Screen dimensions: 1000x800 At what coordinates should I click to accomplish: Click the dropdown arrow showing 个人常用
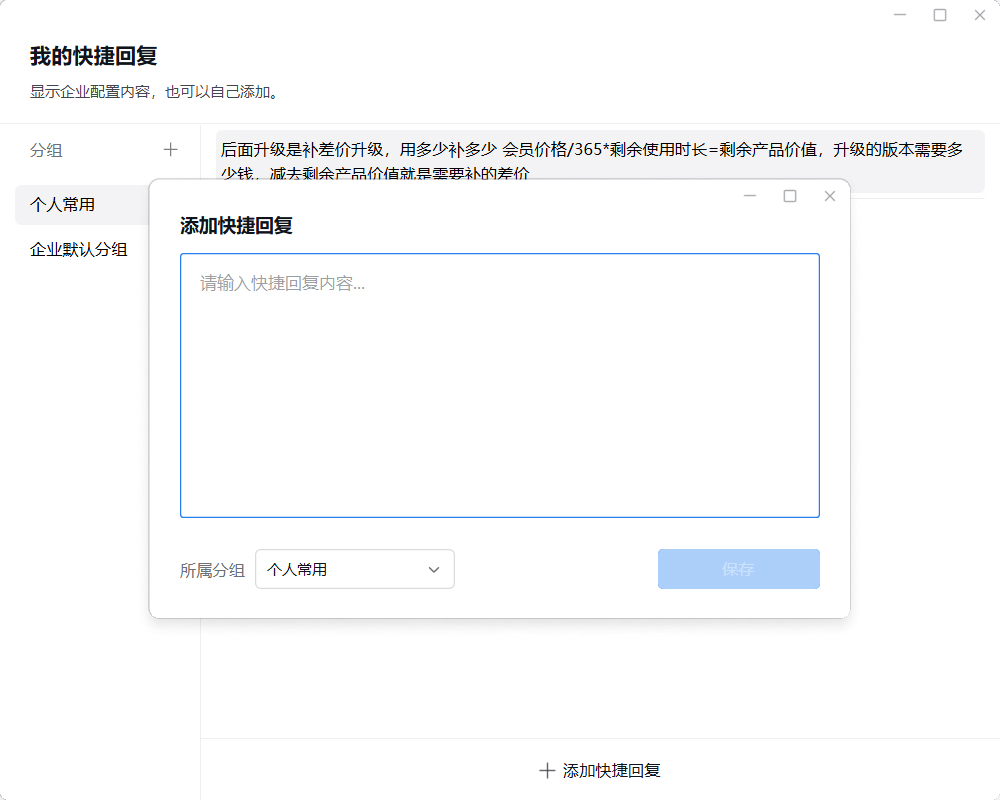(x=434, y=568)
